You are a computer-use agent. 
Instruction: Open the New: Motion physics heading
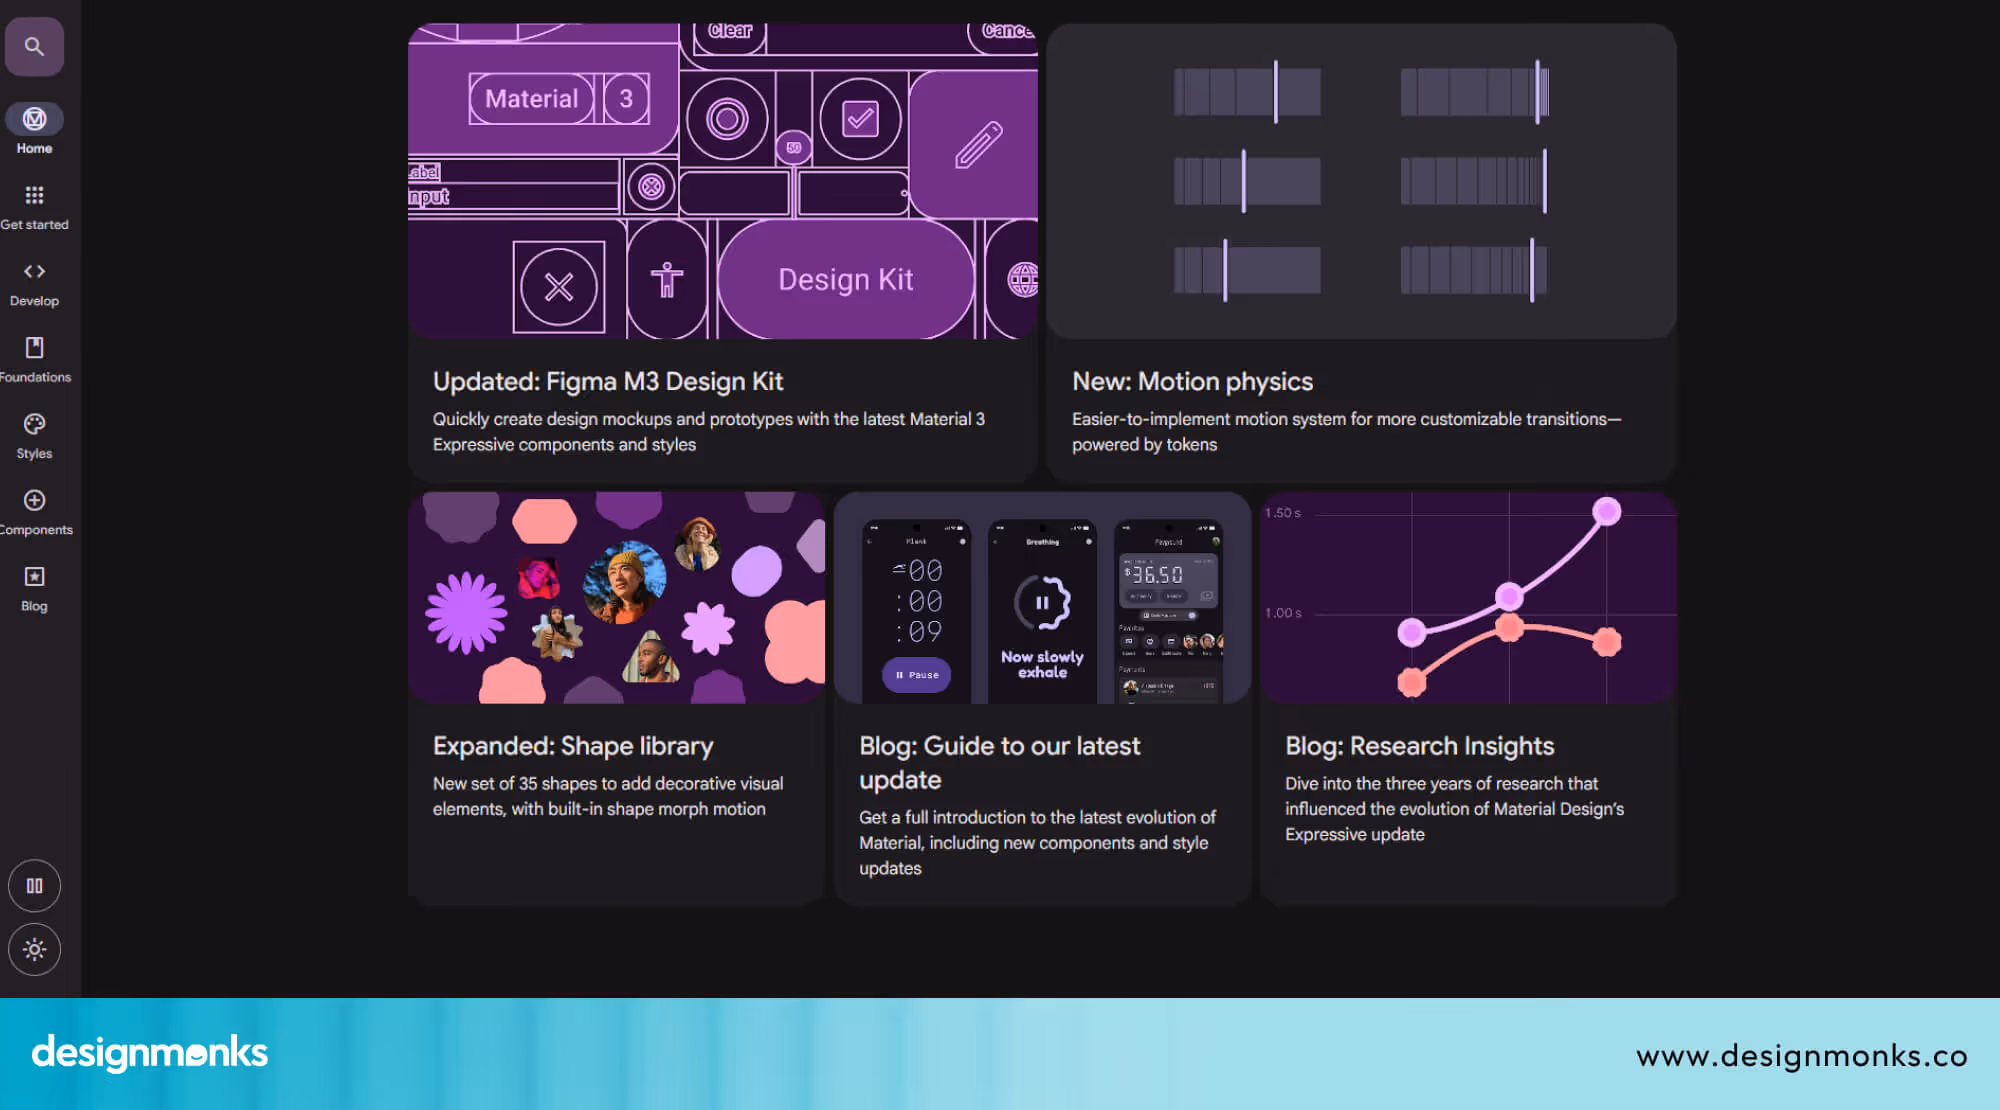coord(1192,381)
